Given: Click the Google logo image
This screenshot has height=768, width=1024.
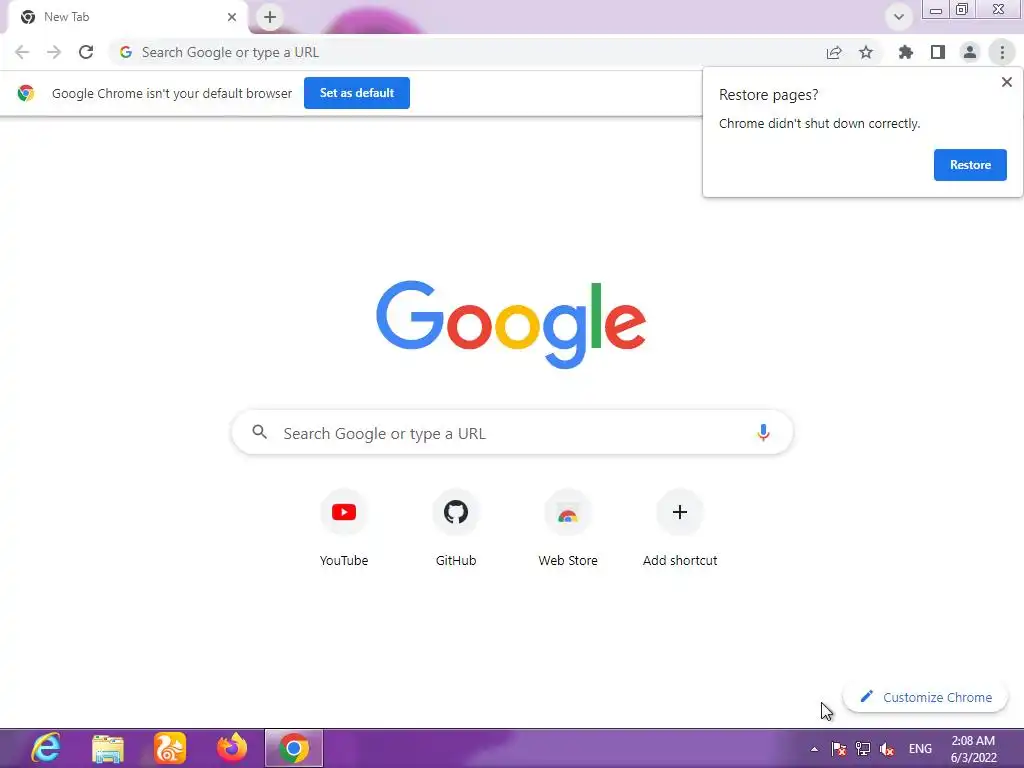Looking at the screenshot, I should pyautogui.click(x=511, y=325).
